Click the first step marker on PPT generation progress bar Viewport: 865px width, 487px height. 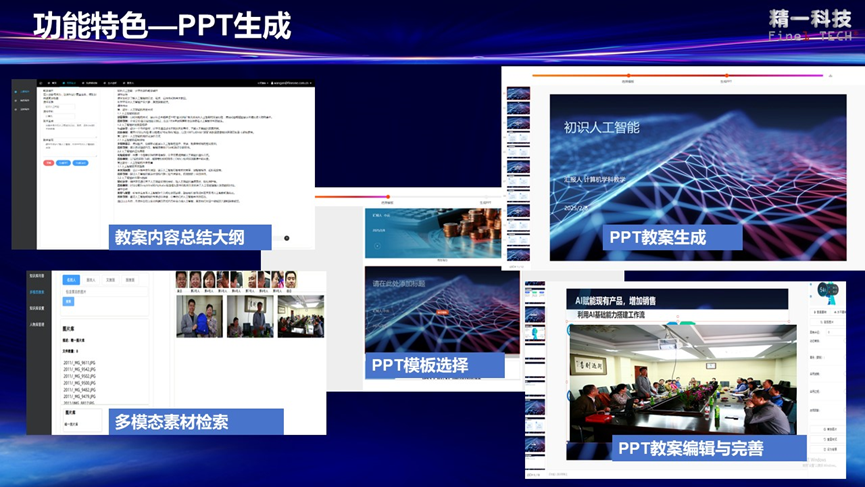[x=628, y=76]
